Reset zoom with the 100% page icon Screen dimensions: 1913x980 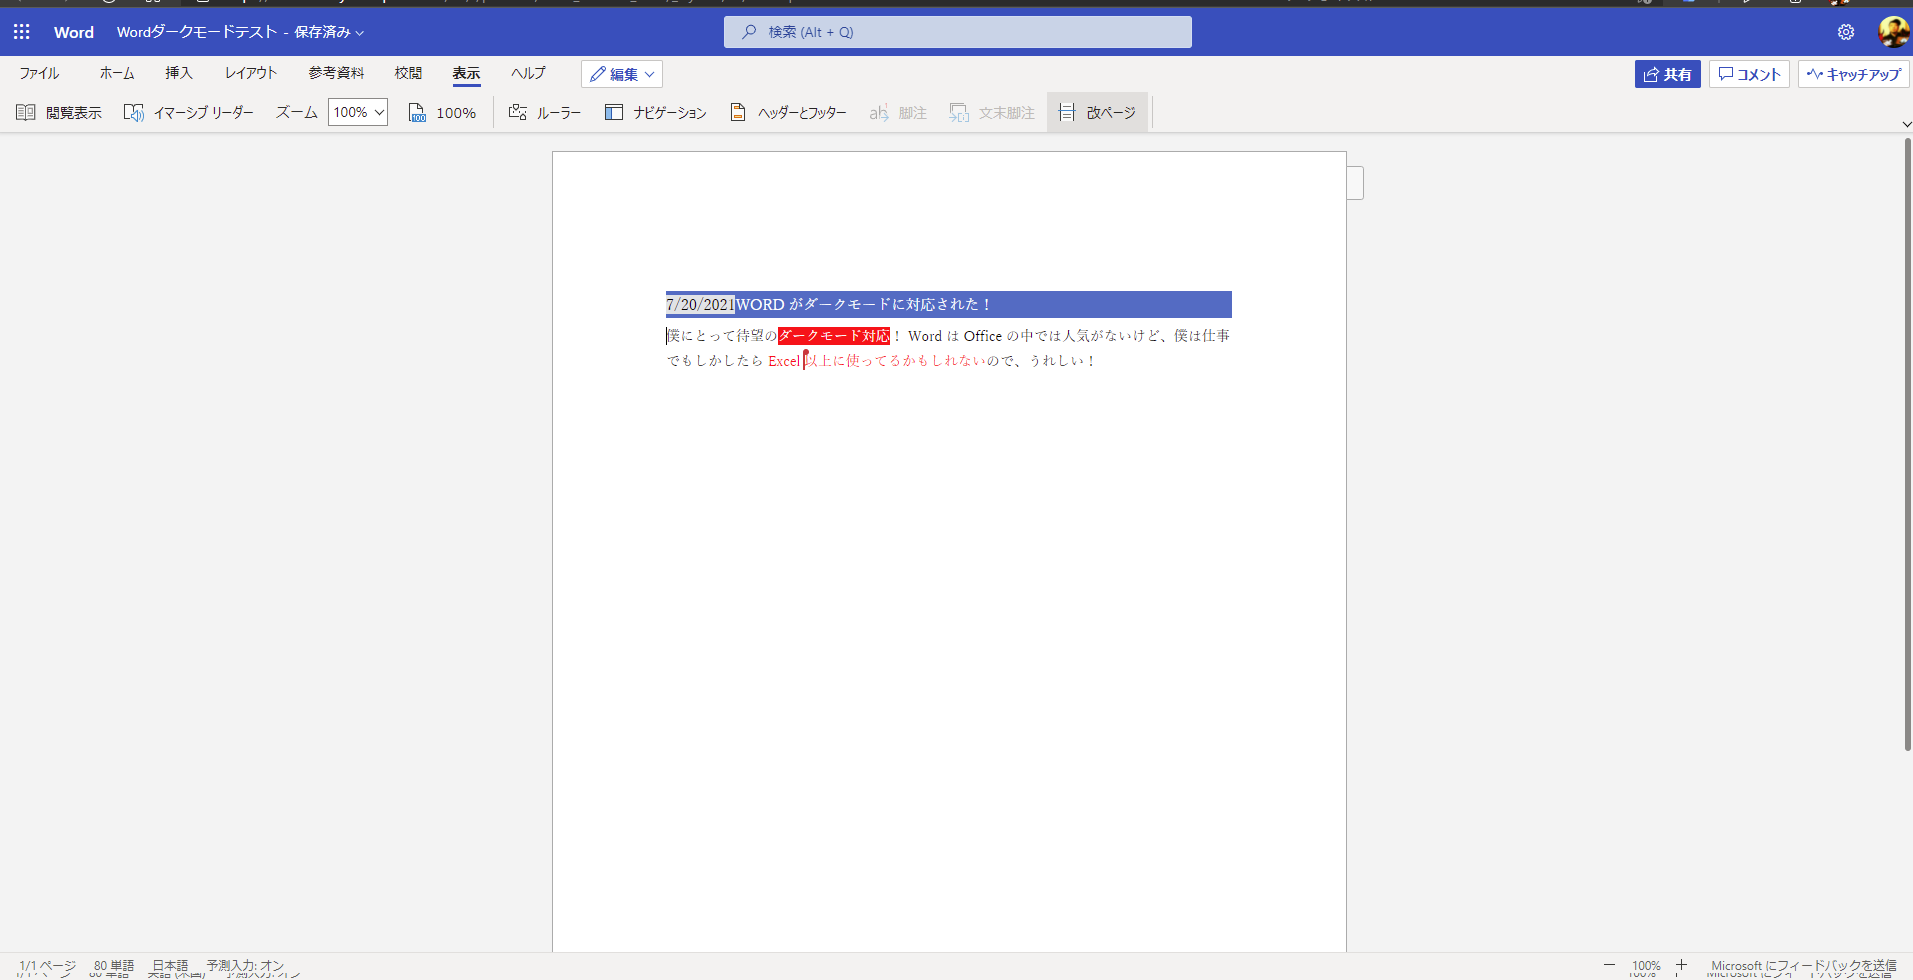point(442,113)
